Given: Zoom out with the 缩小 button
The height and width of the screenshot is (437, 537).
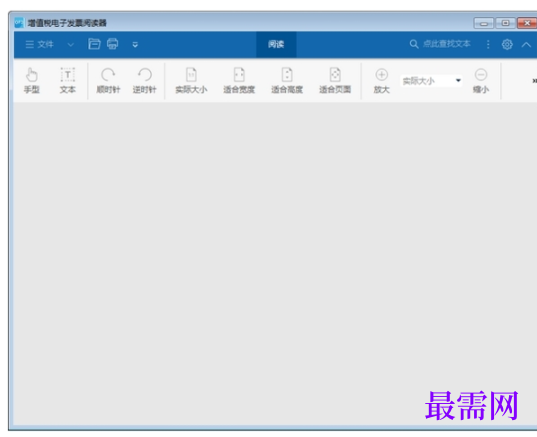Looking at the screenshot, I should [481, 81].
